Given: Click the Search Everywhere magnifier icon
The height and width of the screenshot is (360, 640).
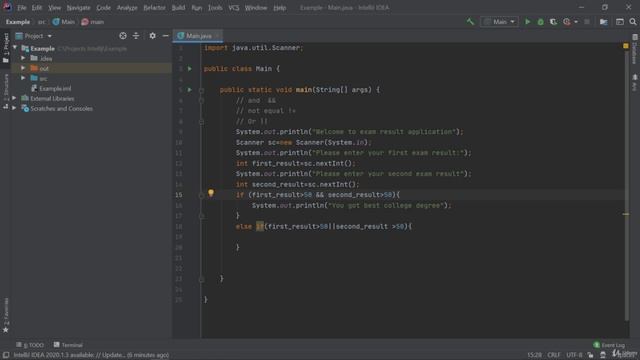Looking at the screenshot, I should (x=633, y=22).
